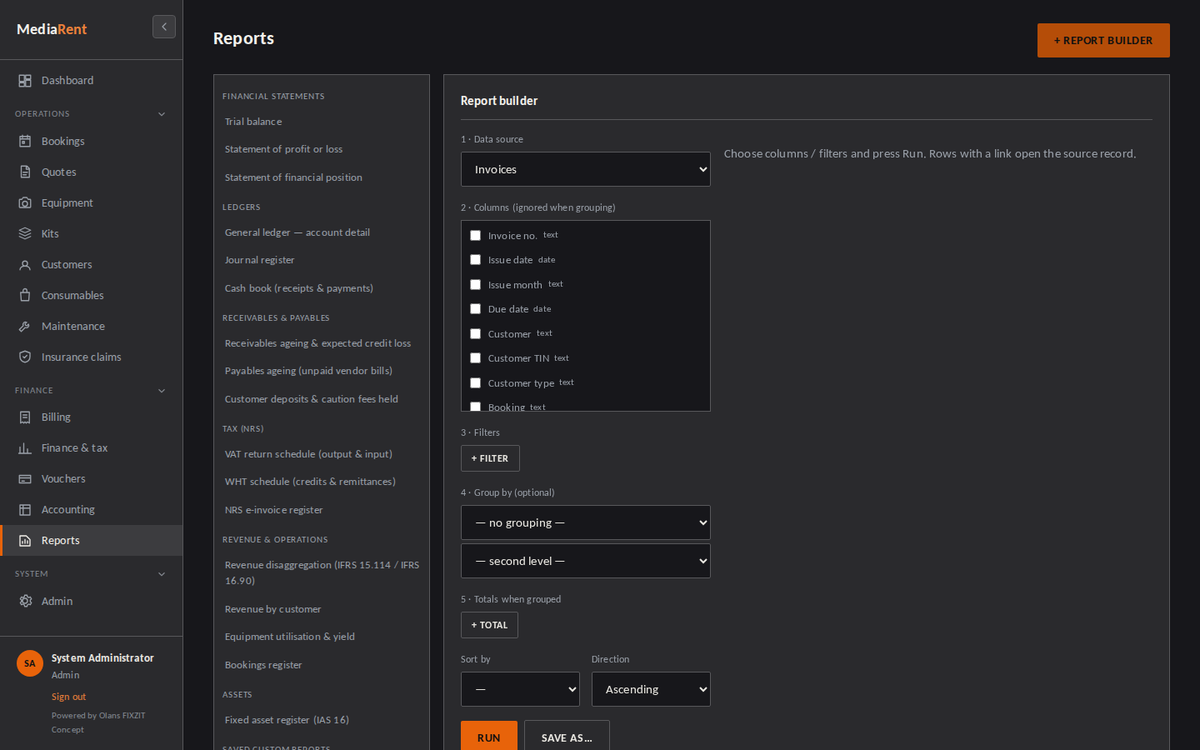Open Statement of profit or loss

point(284,149)
